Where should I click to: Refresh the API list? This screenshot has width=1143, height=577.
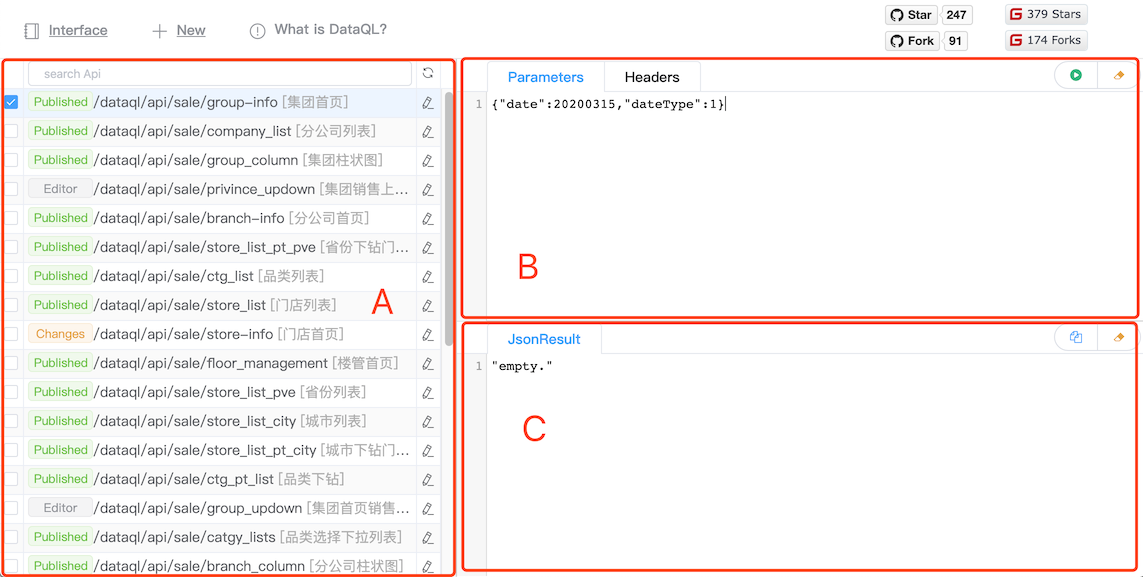pyautogui.click(x=428, y=73)
